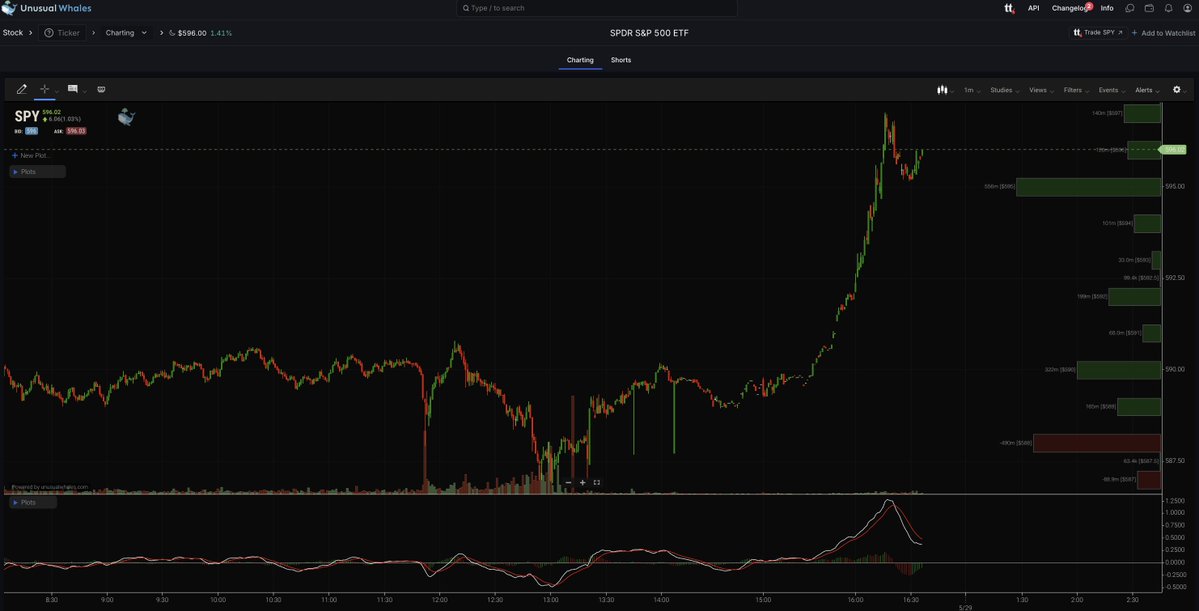Click the whale watermark icon beside SPY
The image size is (1199, 611).
coord(126,117)
